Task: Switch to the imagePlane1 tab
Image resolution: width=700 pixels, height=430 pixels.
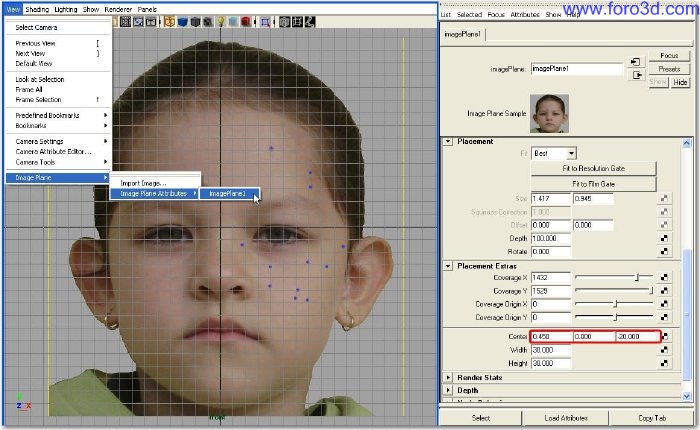Action: [x=462, y=34]
